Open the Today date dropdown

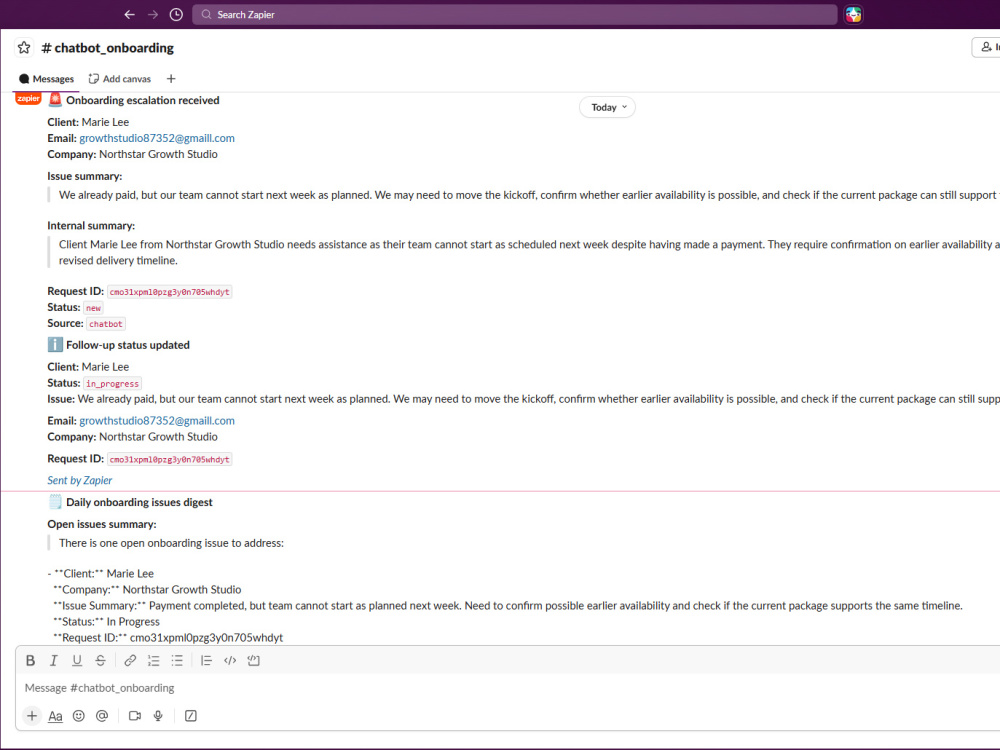[x=608, y=107]
